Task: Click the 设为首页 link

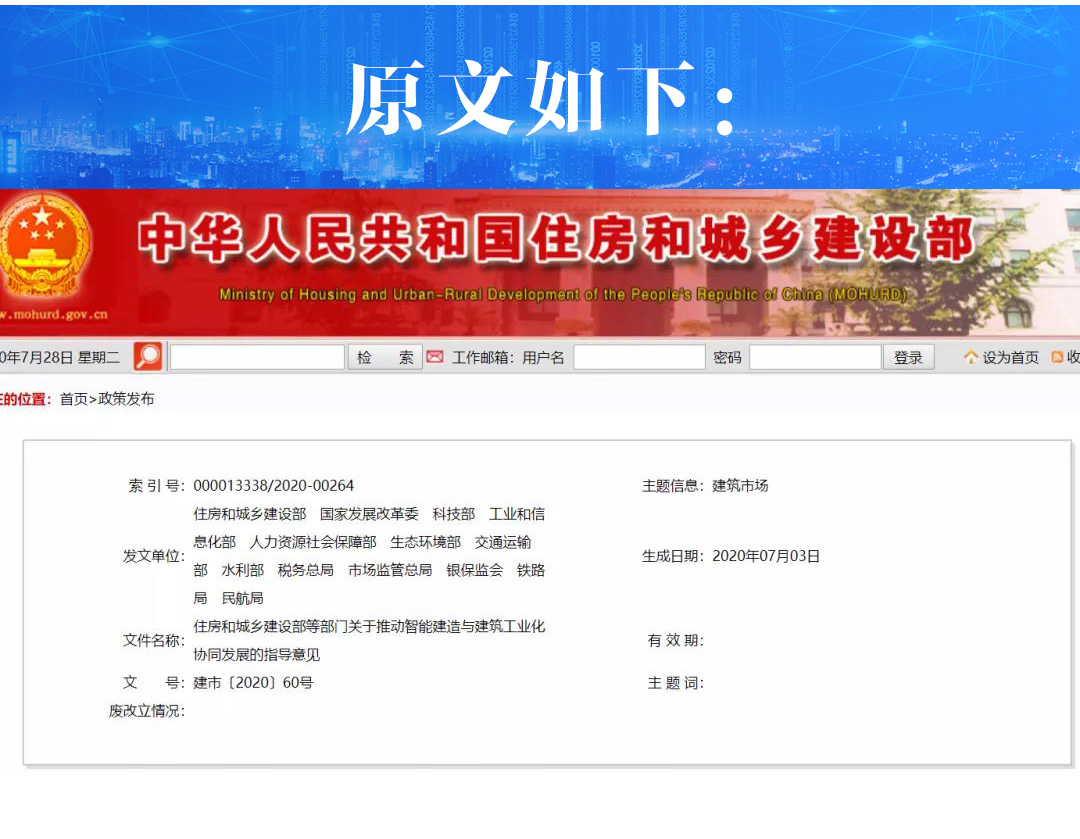Action: [x=1010, y=358]
